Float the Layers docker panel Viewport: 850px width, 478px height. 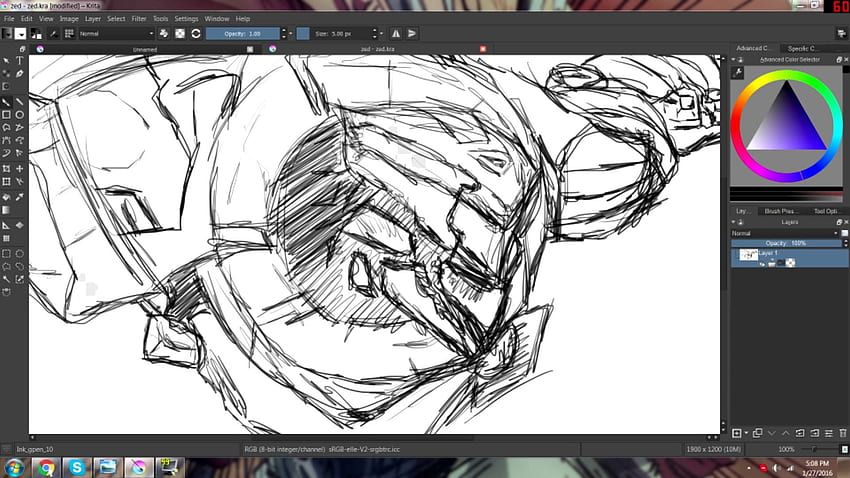[839, 222]
